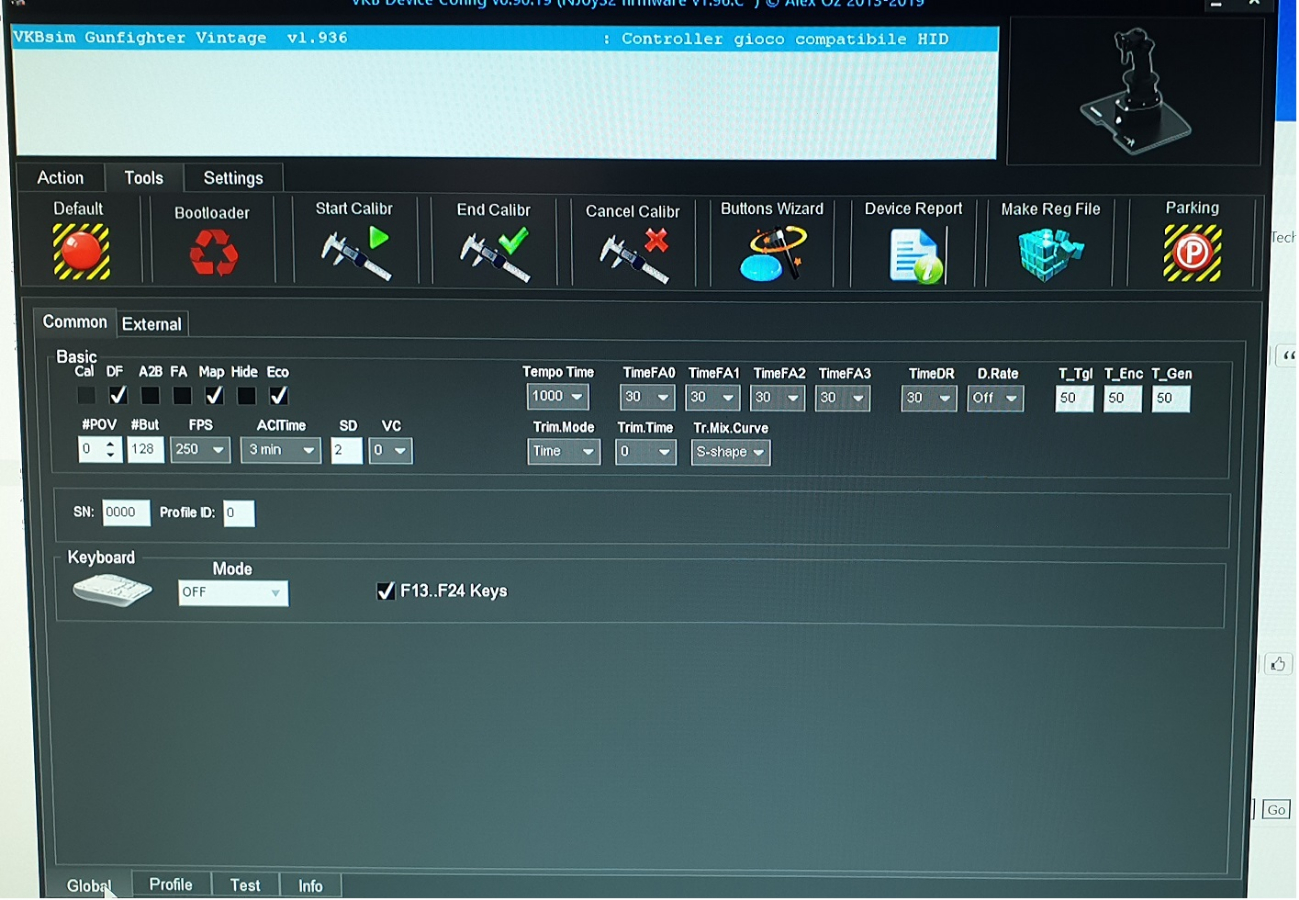The image size is (1299, 900).
Task: Open the Tempo Time dropdown
Action: (x=558, y=397)
